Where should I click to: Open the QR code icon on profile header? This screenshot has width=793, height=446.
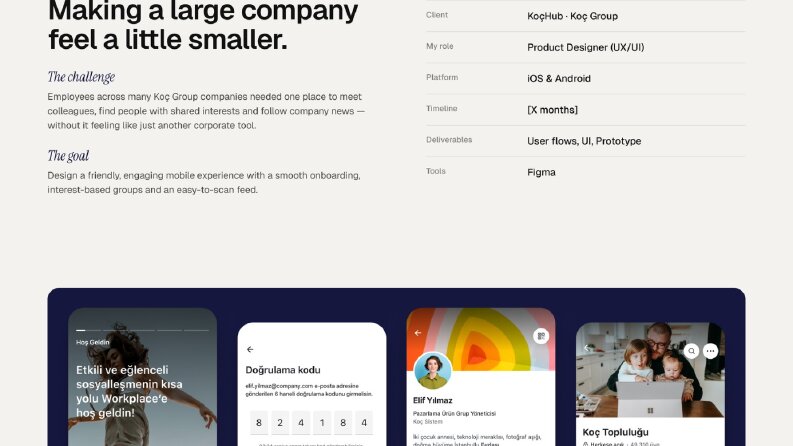(x=541, y=336)
